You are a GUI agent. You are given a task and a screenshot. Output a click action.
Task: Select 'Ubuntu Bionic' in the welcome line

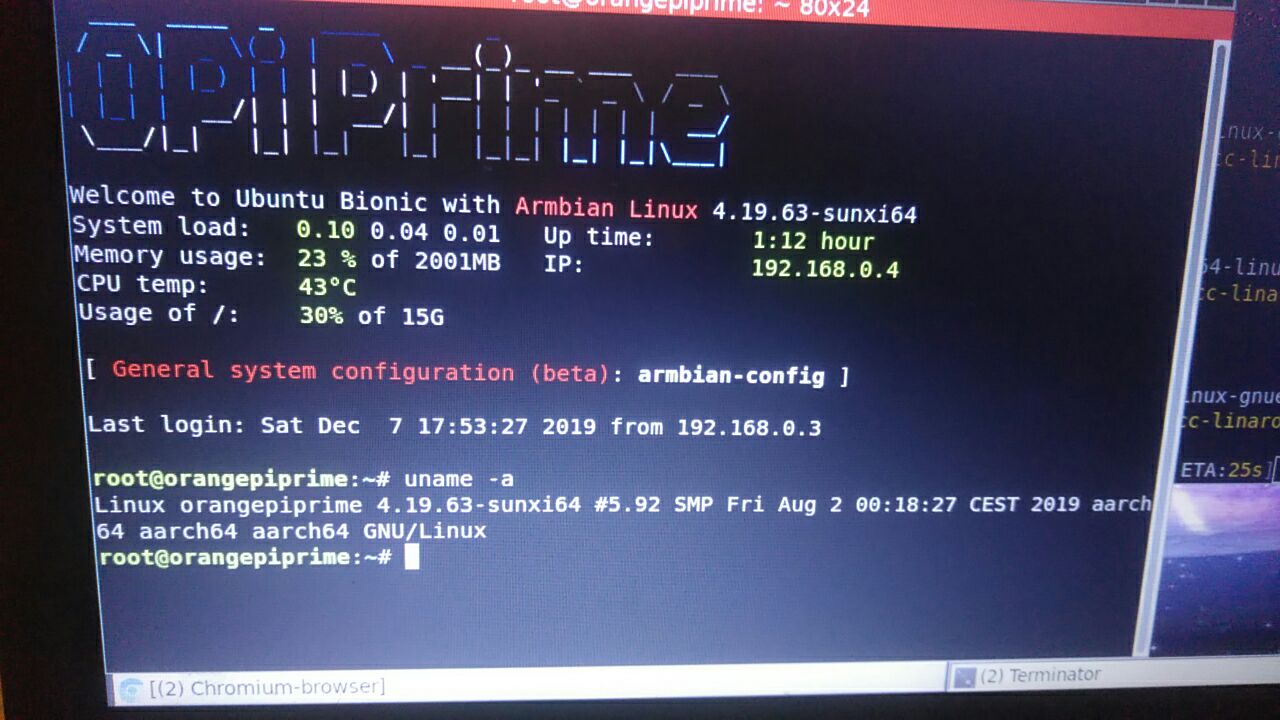click(333, 200)
